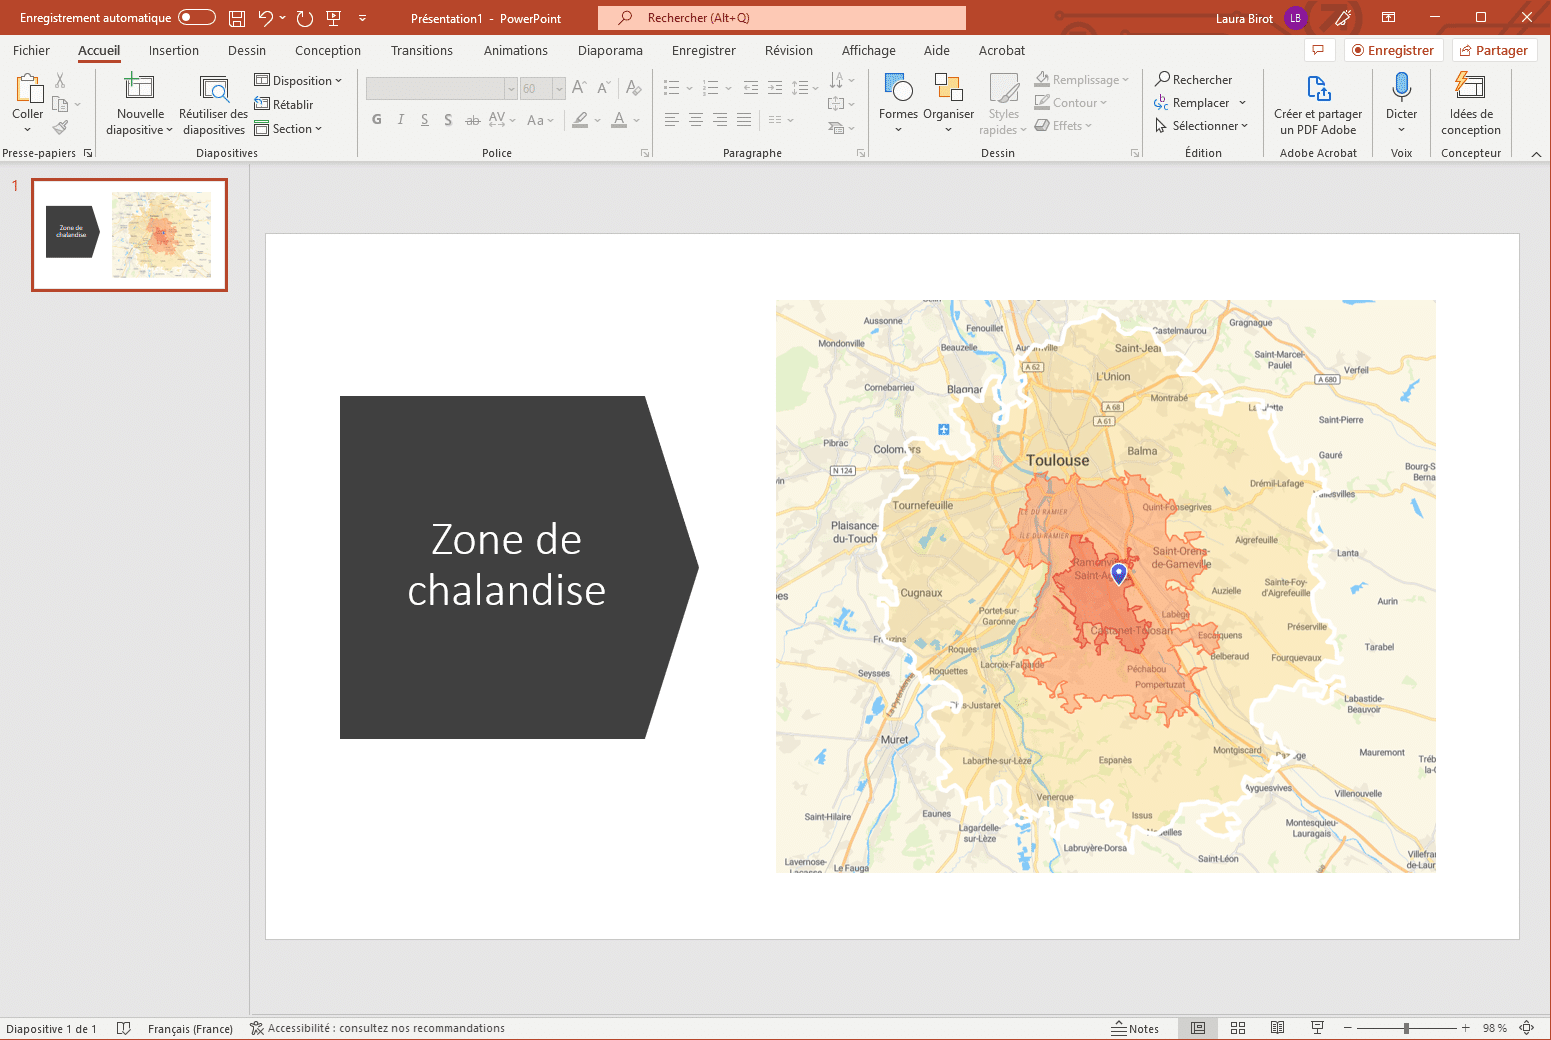Open the quick access toolbar customize arrow

[362, 18]
